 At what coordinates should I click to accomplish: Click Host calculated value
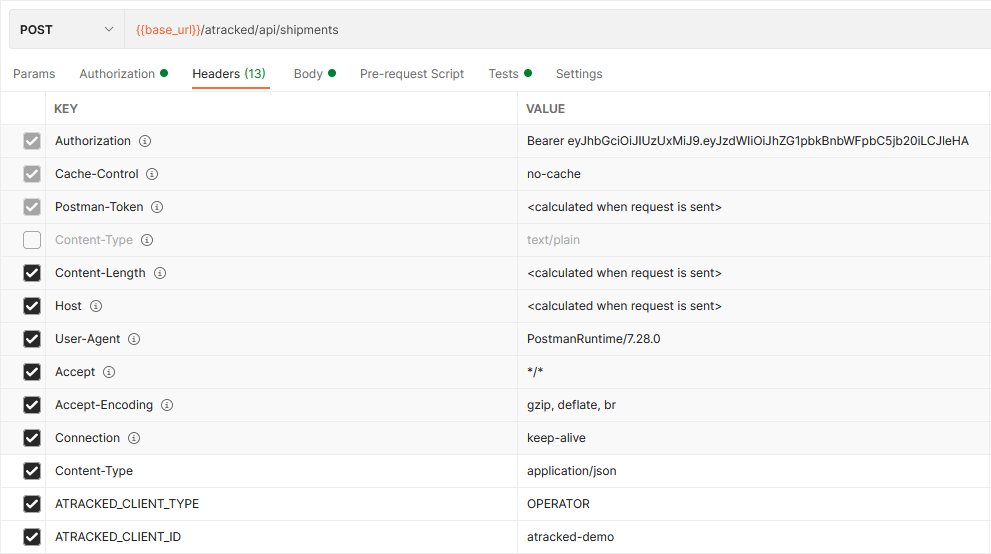pyautogui.click(x=624, y=306)
